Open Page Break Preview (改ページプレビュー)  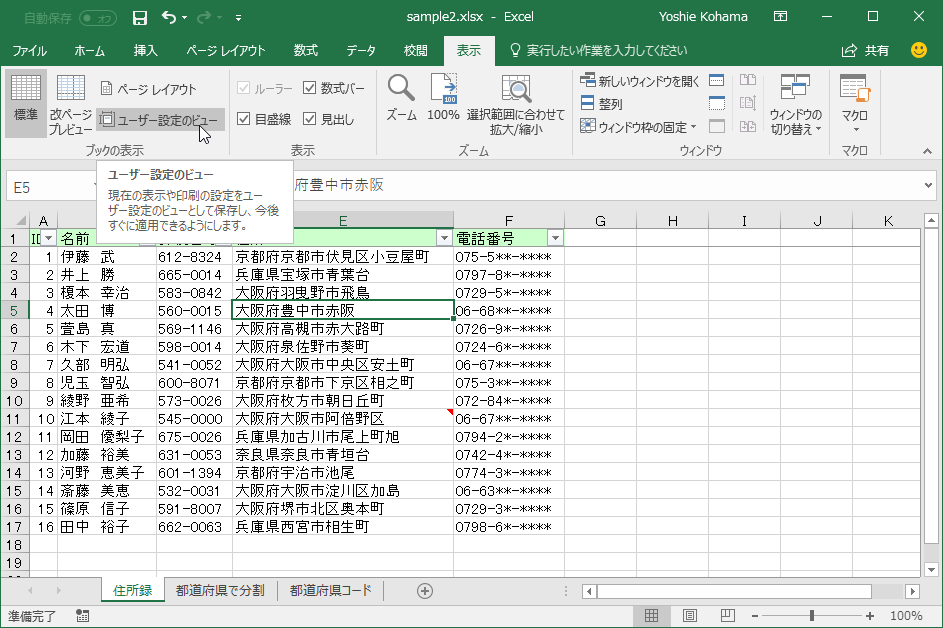(70, 104)
